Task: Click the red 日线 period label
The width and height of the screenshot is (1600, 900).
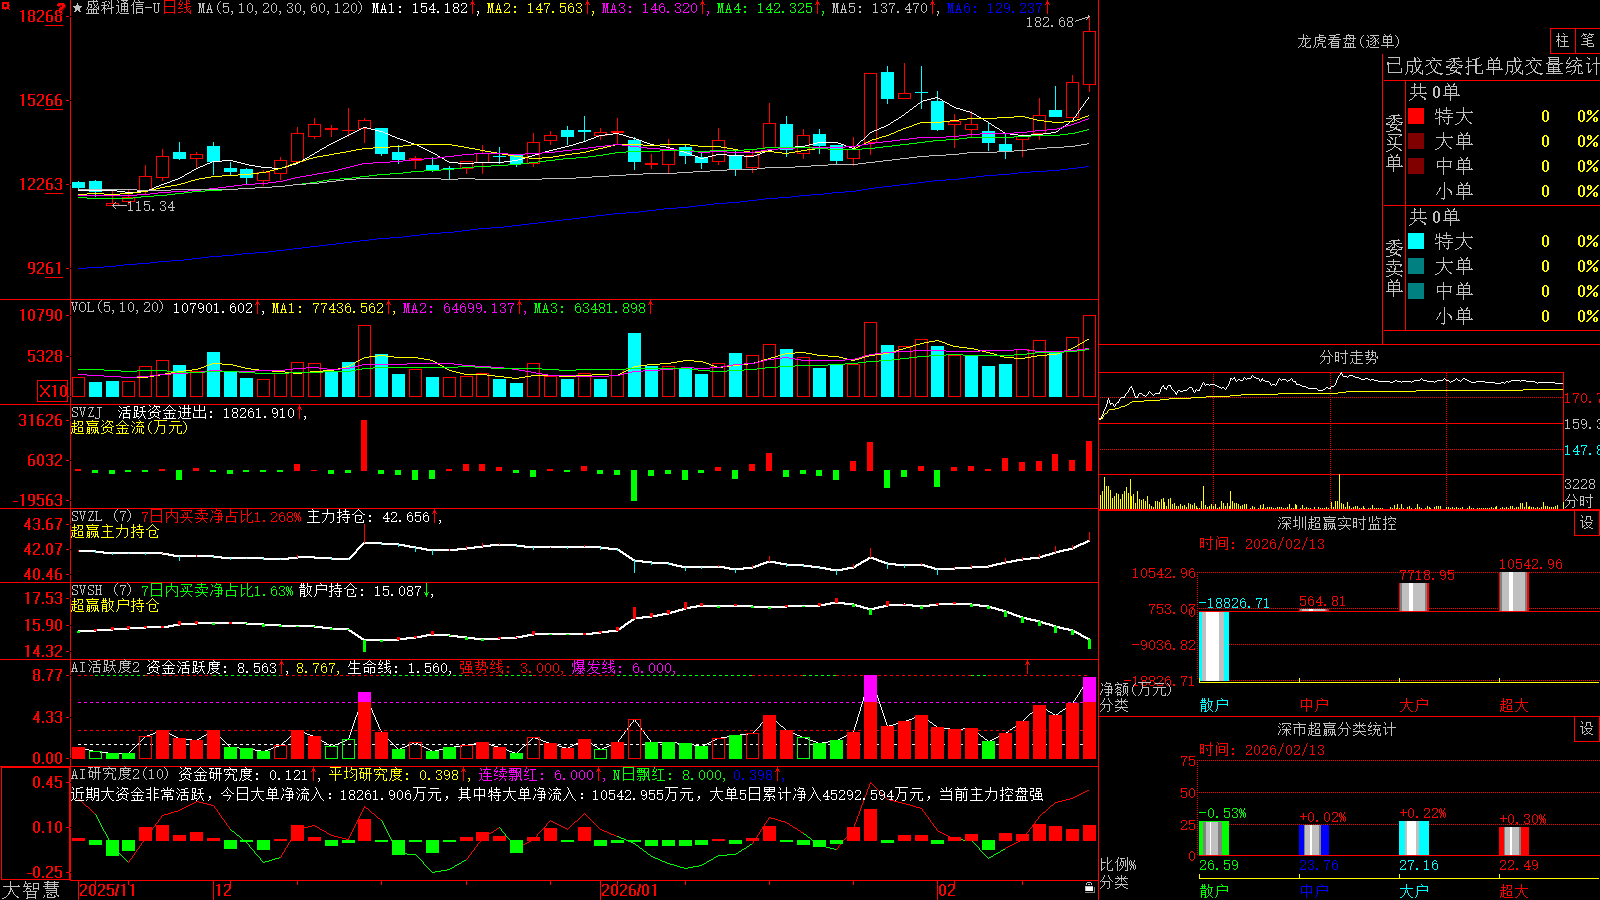Action: pos(177,8)
